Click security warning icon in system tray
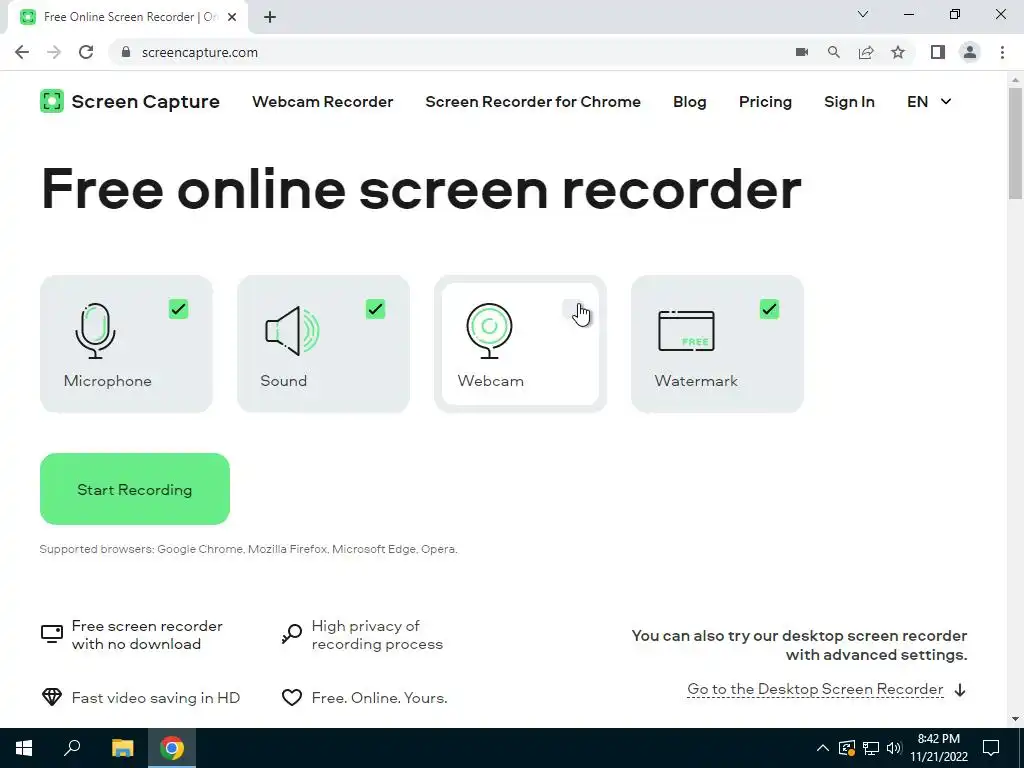The width and height of the screenshot is (1024, 768). [847, 748]
